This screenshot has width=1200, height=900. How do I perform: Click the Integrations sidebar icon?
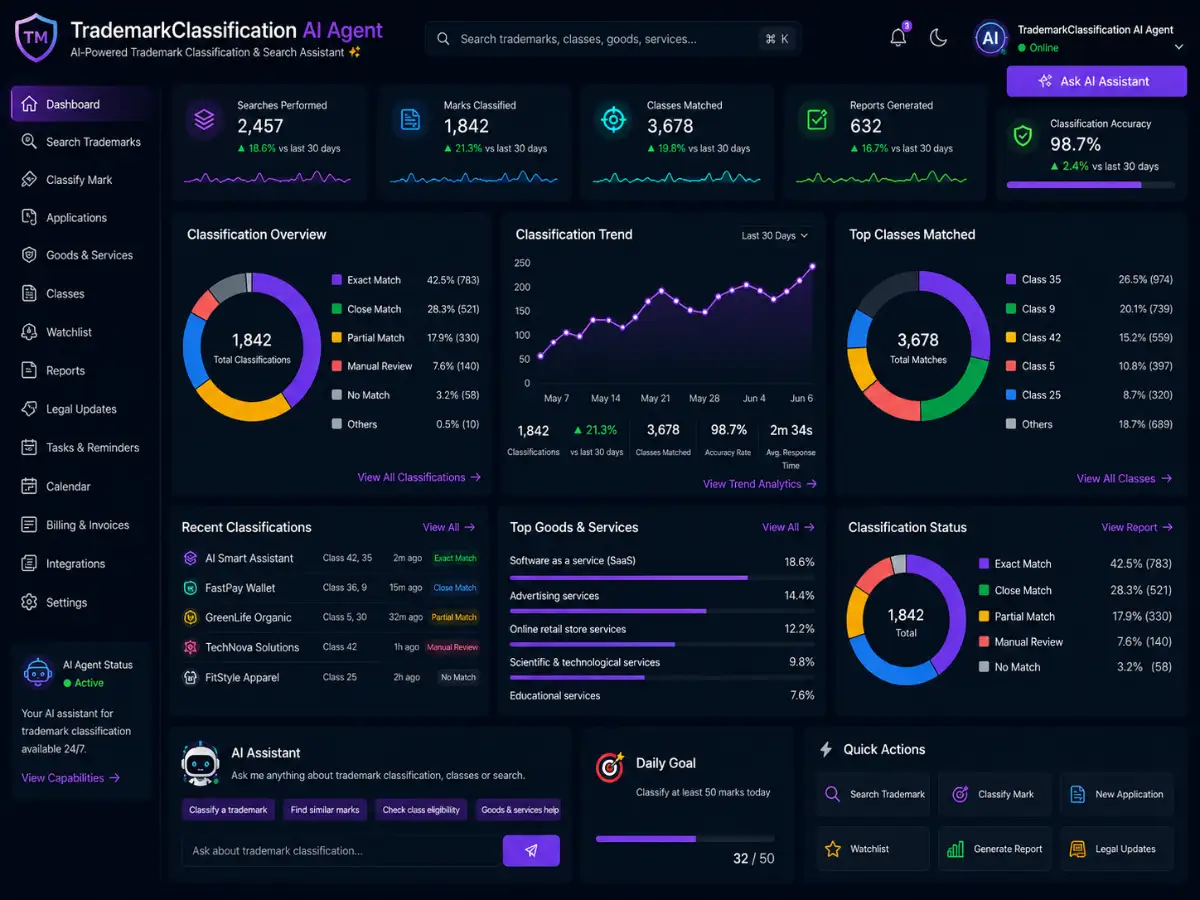coord(28,564)
